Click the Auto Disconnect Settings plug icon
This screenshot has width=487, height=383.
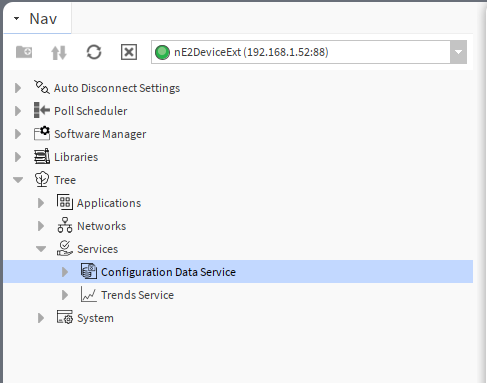point(42,87)
